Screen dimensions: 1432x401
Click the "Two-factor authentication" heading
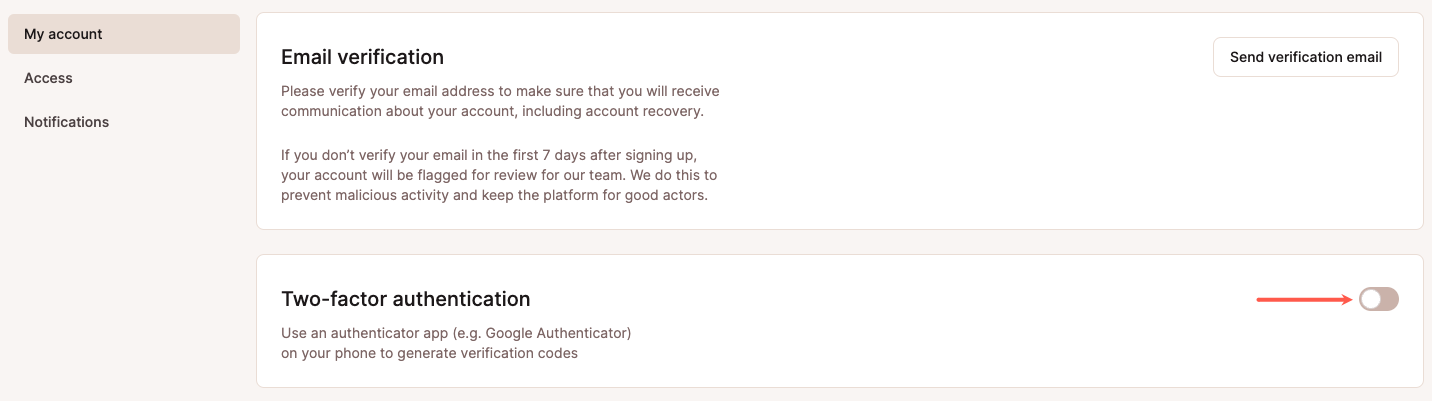[x=405, y=299]
